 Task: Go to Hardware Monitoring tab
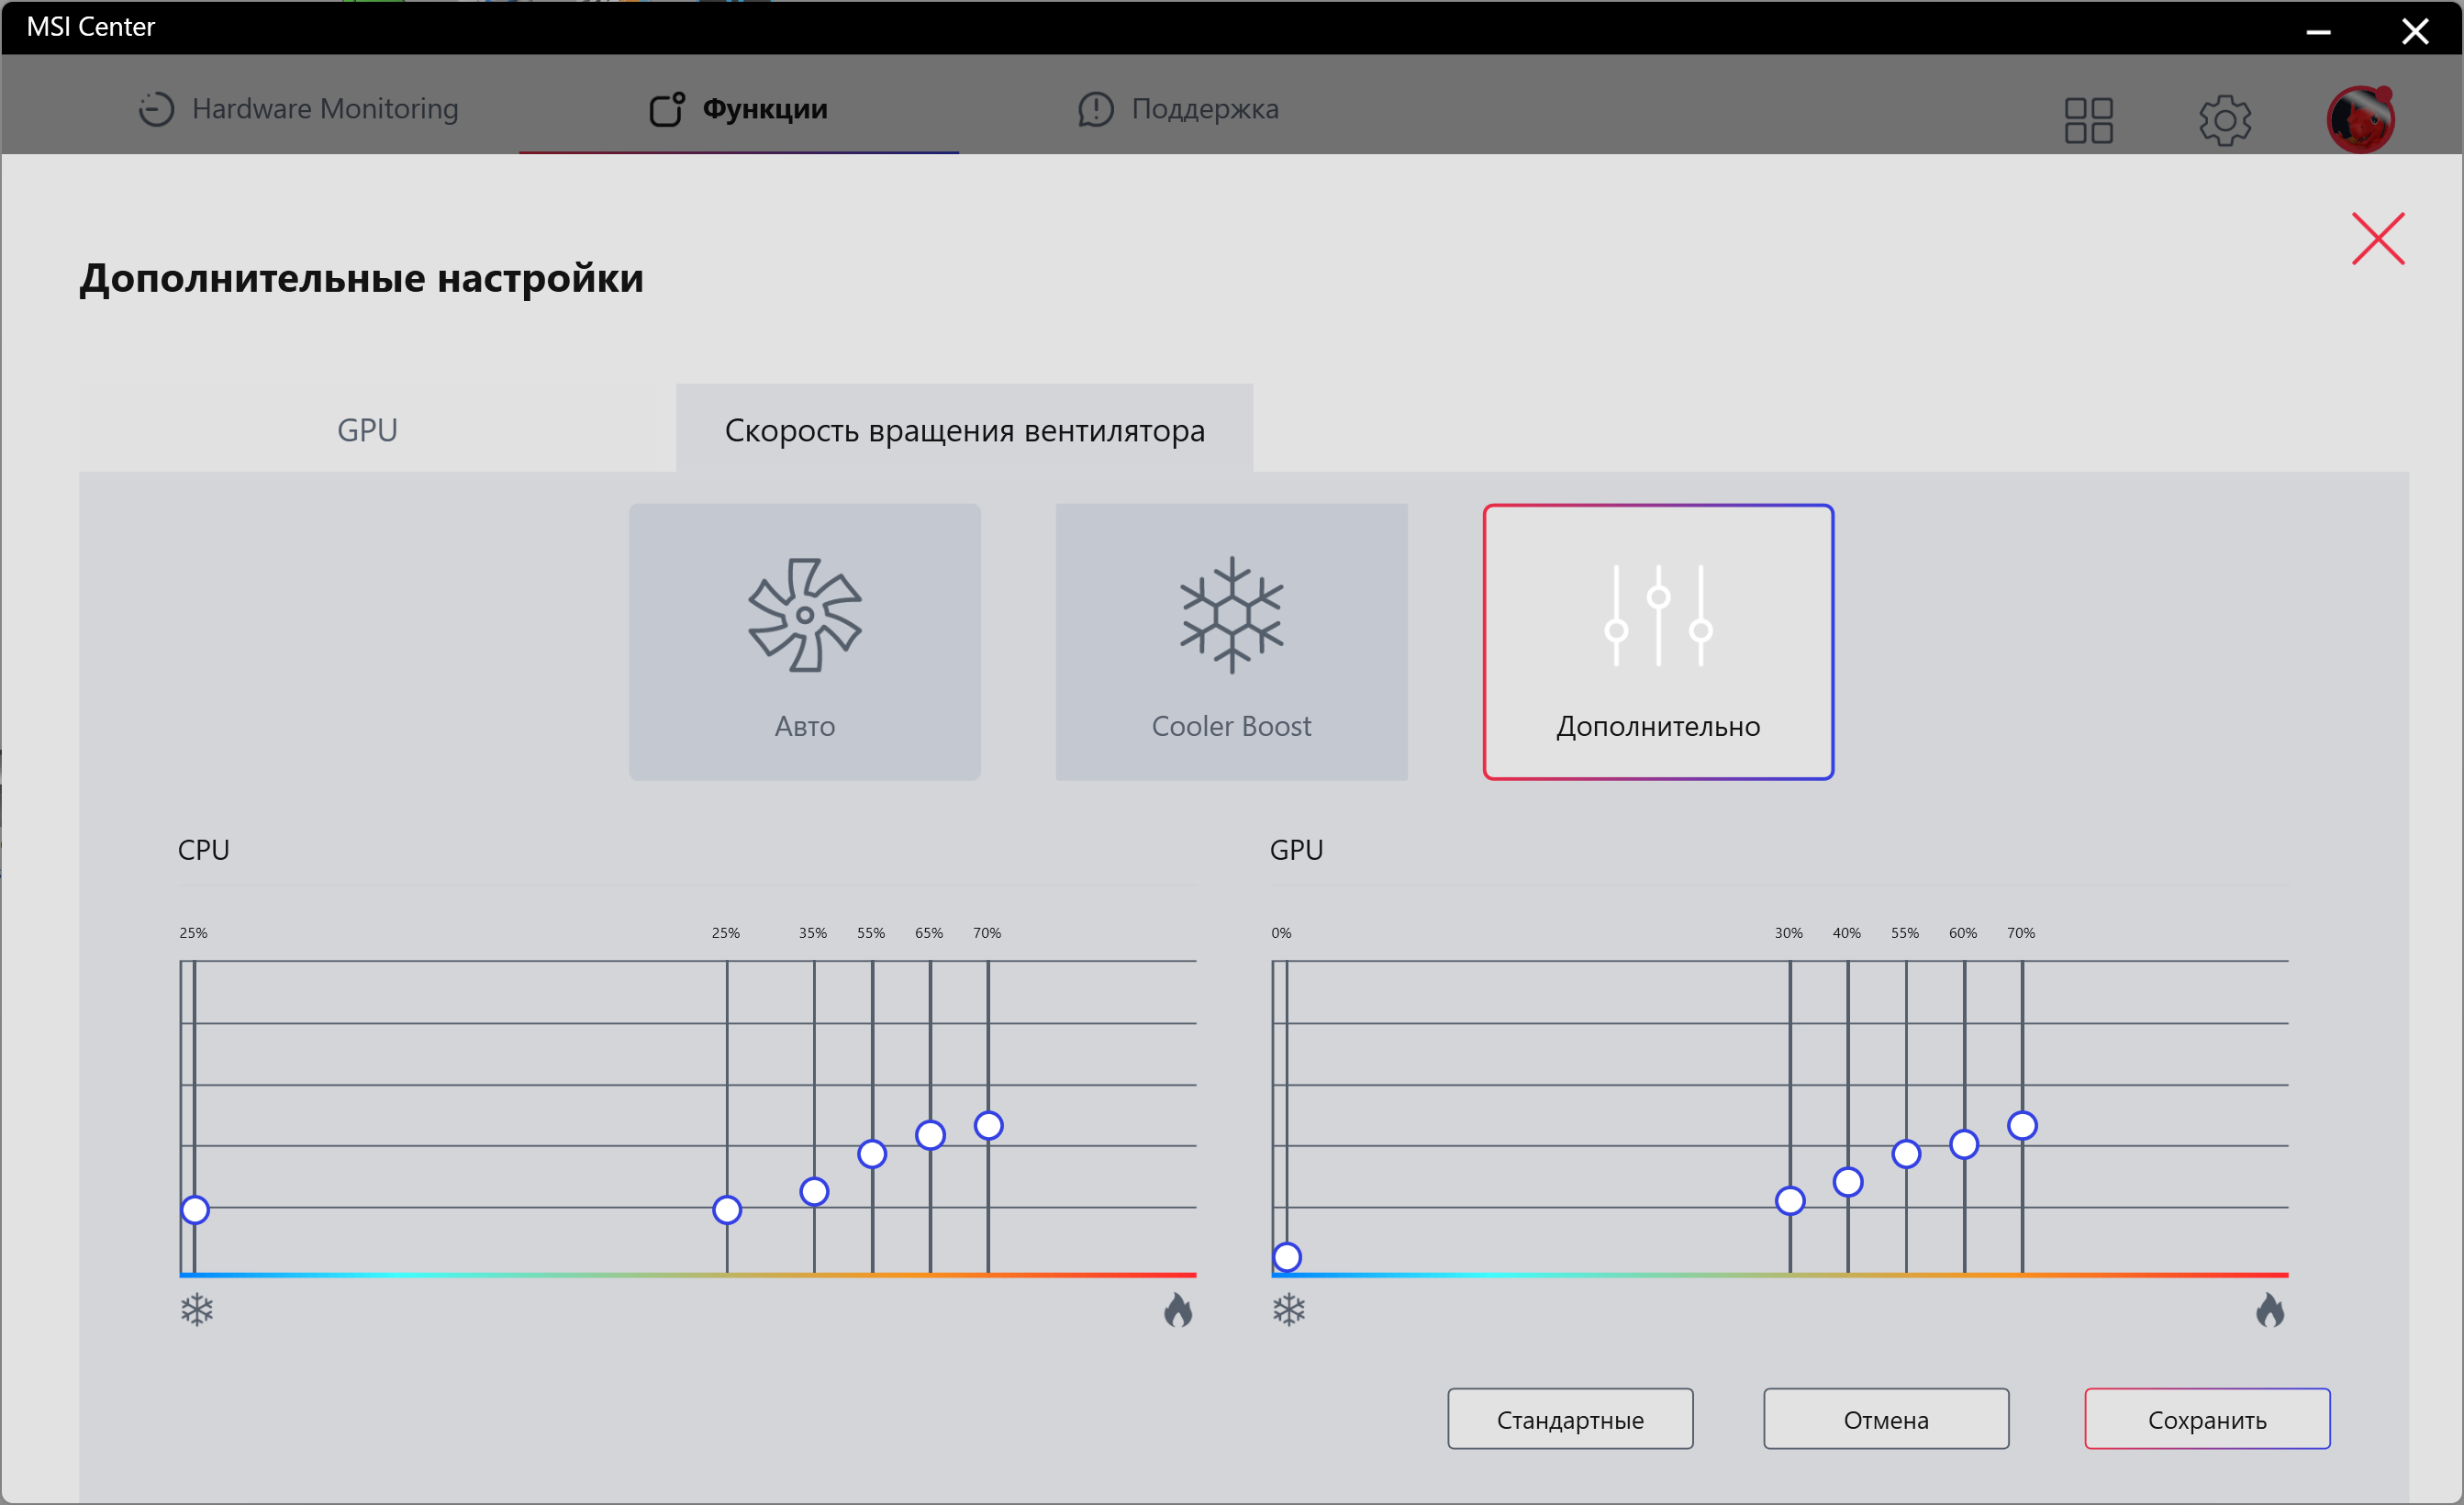(x=298, y=108)
